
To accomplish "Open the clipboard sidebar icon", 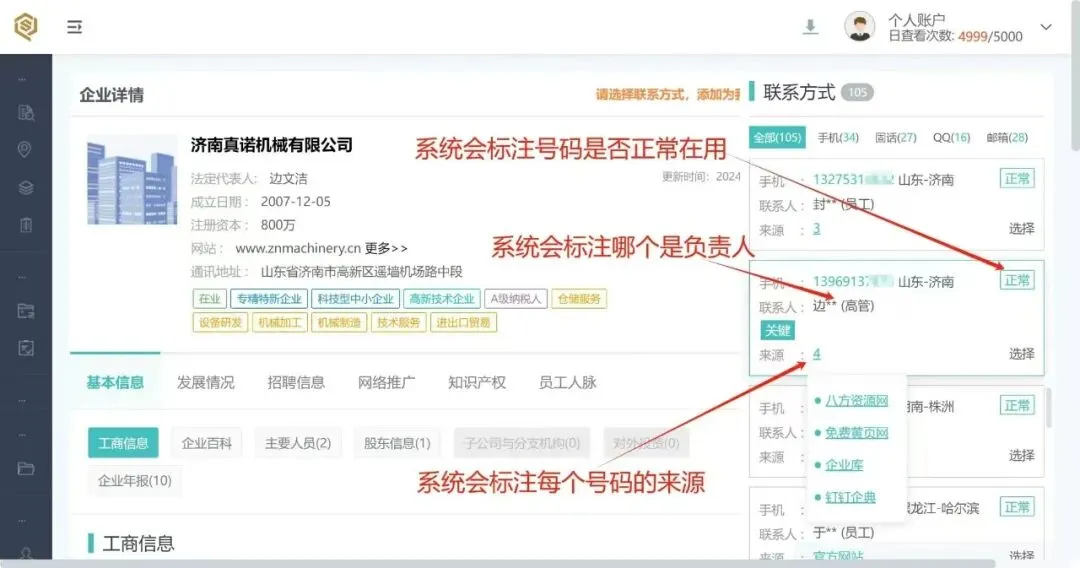I will point(26,225).
